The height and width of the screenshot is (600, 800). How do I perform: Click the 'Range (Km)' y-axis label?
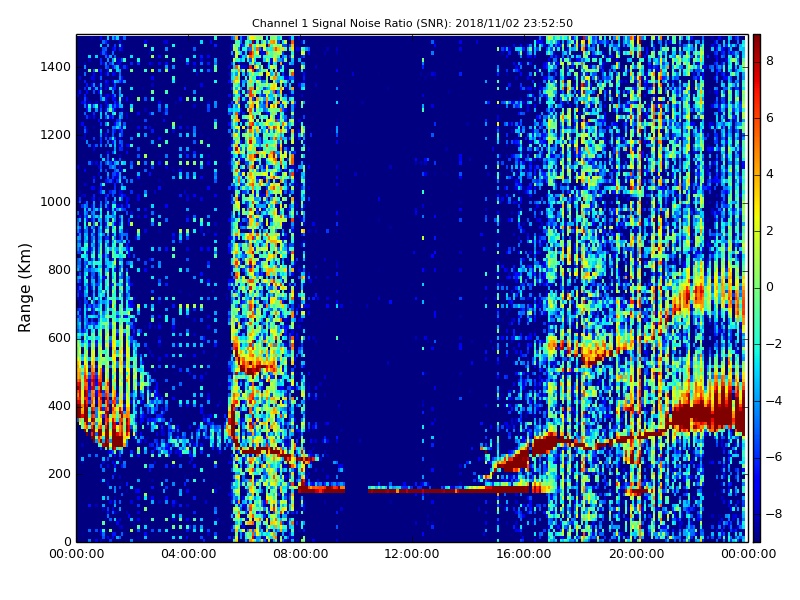(x=24, y=288)
